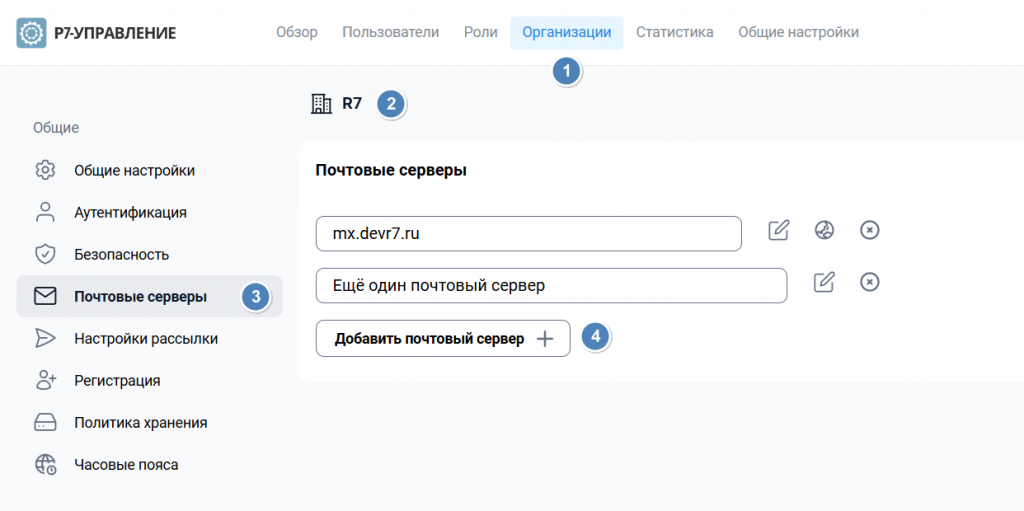Screen dimensions: 1024x511
Task: Delete the mx.devr7.ru mail server
Action: (x=870, y=231)
